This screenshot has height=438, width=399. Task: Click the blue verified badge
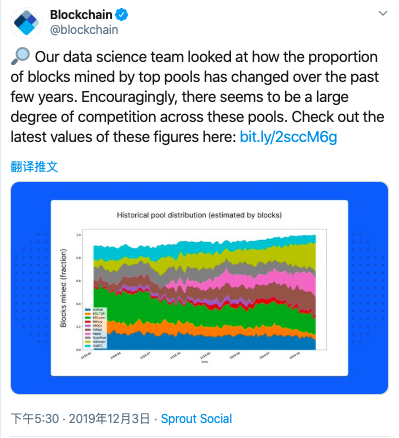click(x=122, y=15)
